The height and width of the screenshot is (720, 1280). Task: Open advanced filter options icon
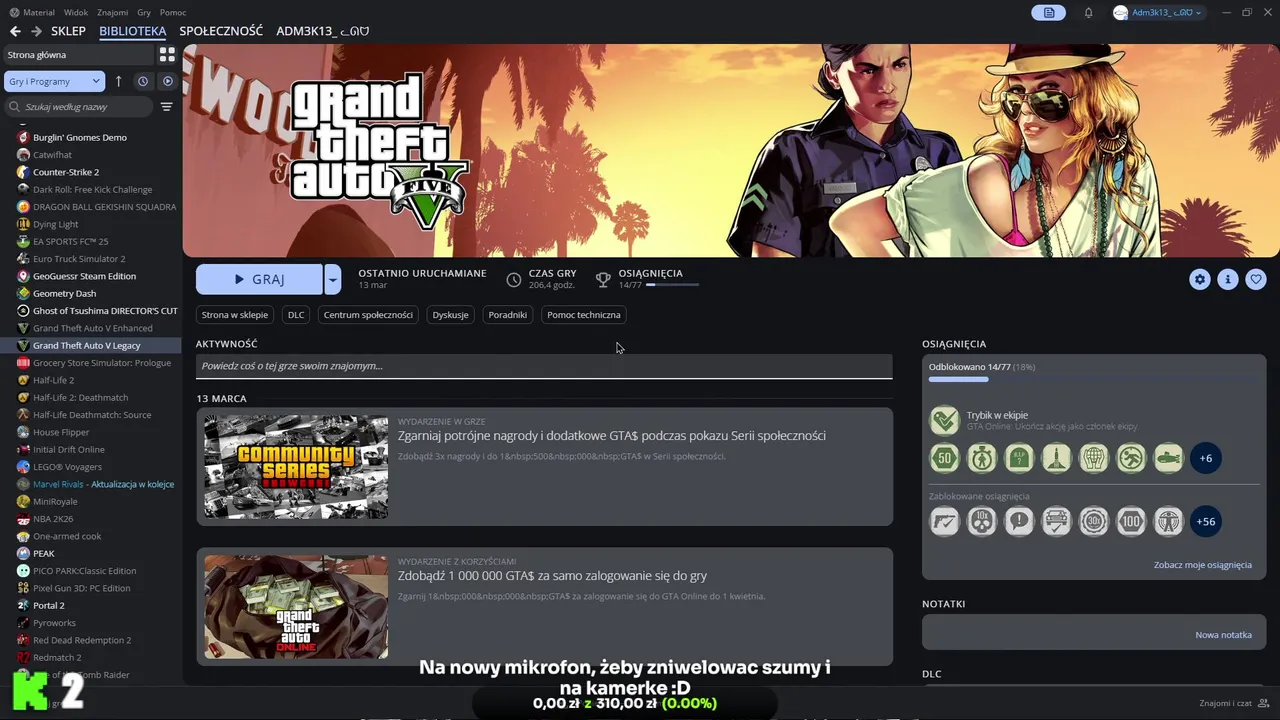pos(167,107)
